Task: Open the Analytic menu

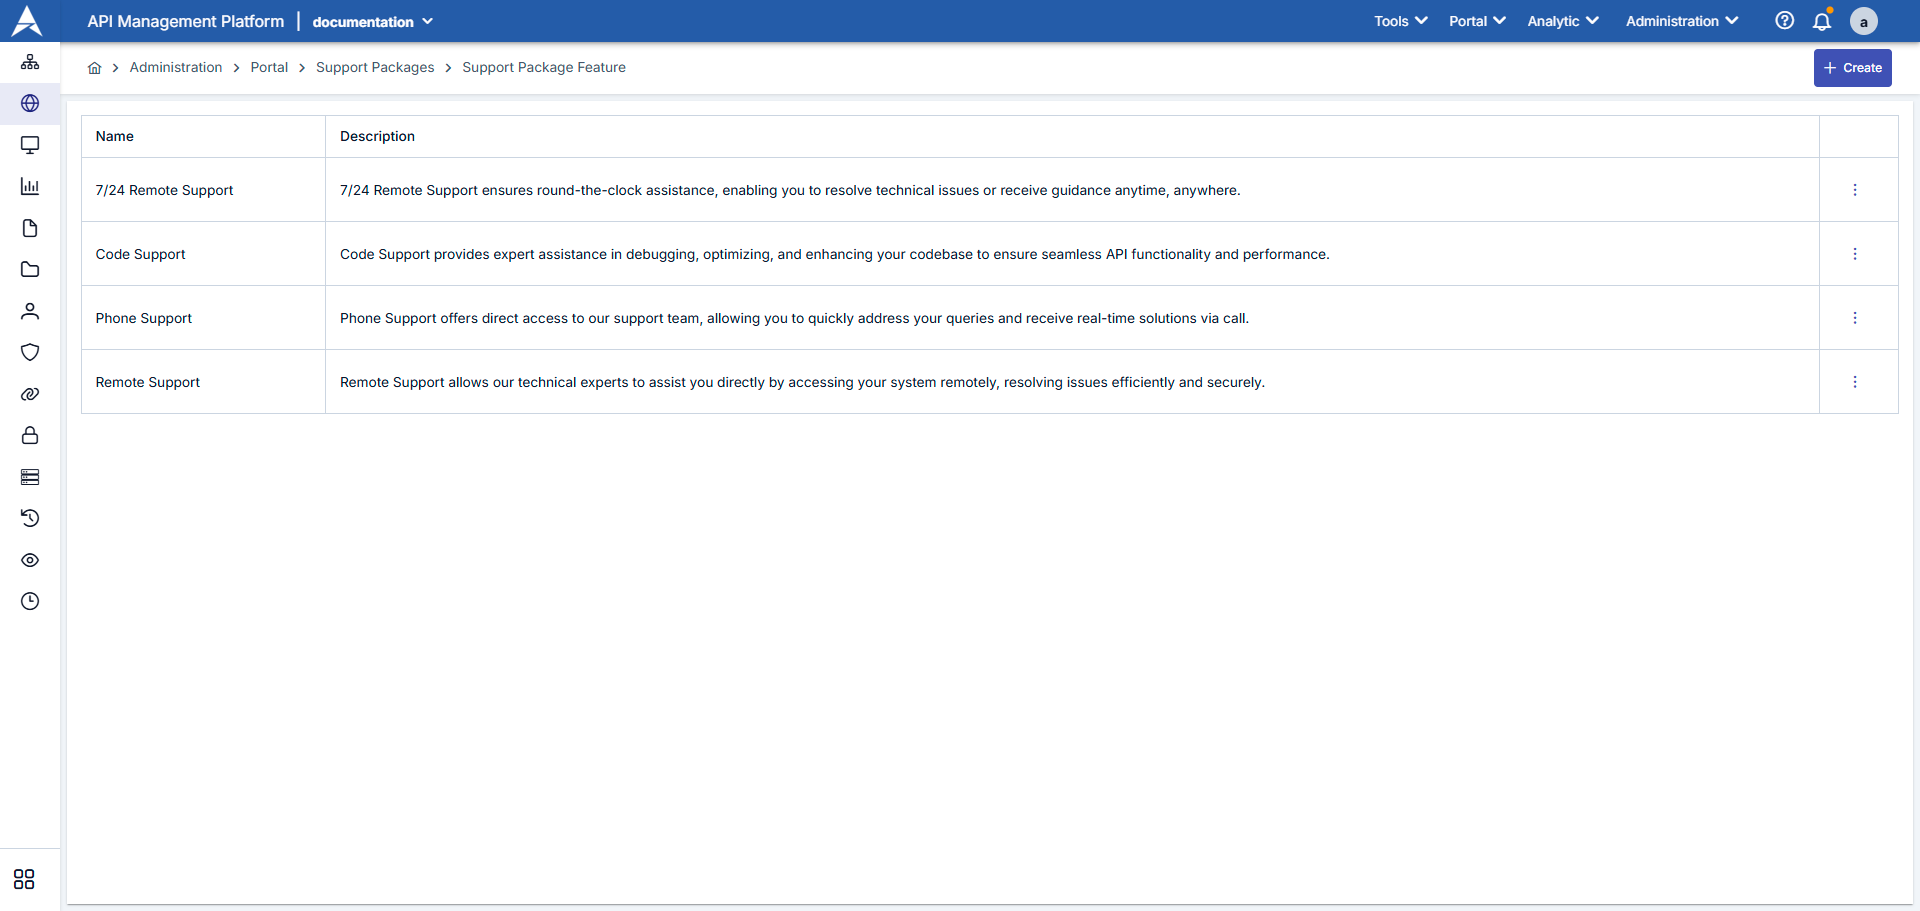Action: tap(1562, 21)
